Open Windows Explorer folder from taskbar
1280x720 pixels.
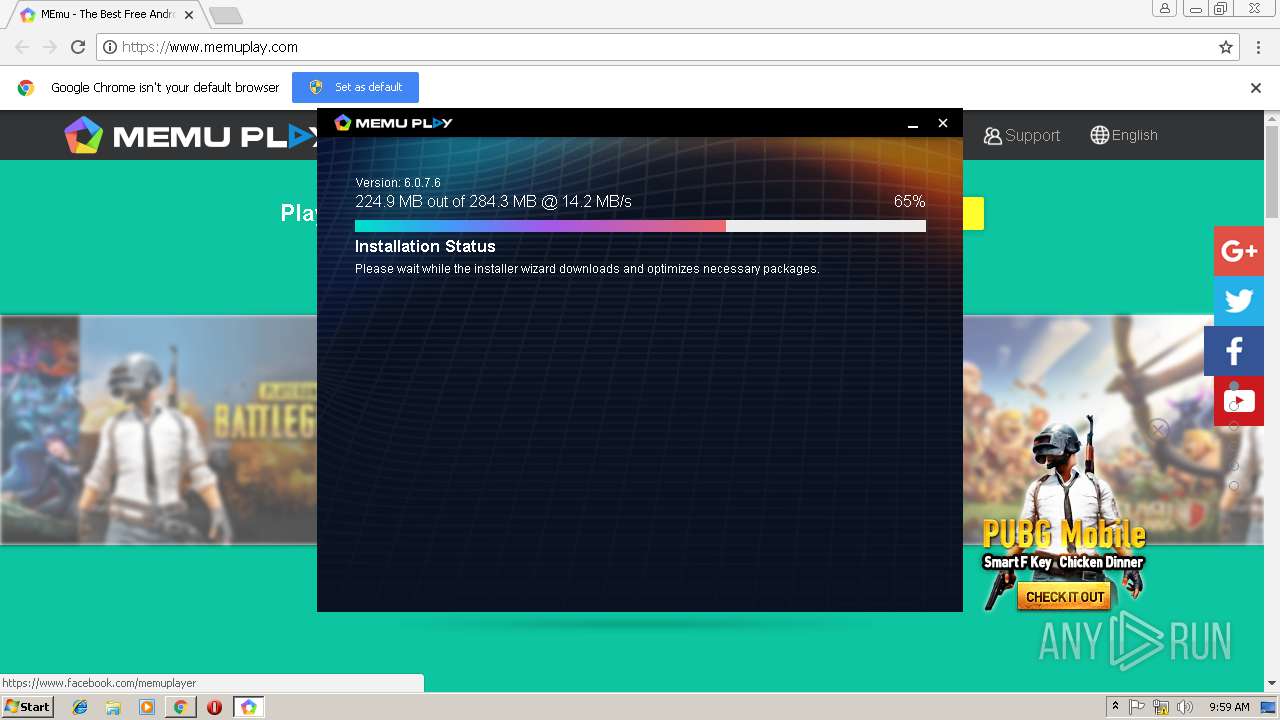113,707
